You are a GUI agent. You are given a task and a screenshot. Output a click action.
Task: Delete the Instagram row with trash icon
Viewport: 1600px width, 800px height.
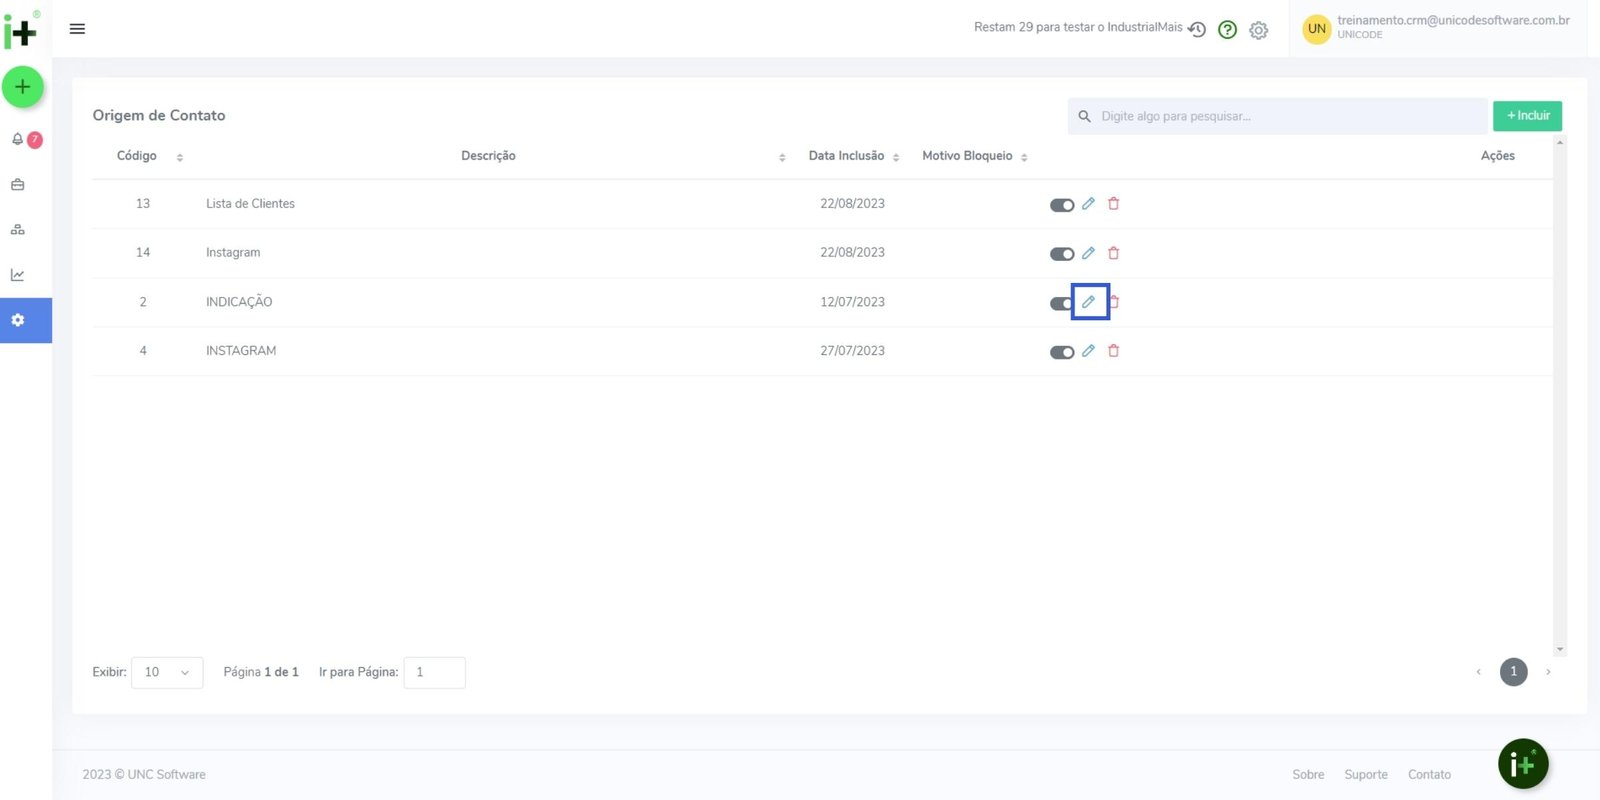click(x=1113, y=253)
